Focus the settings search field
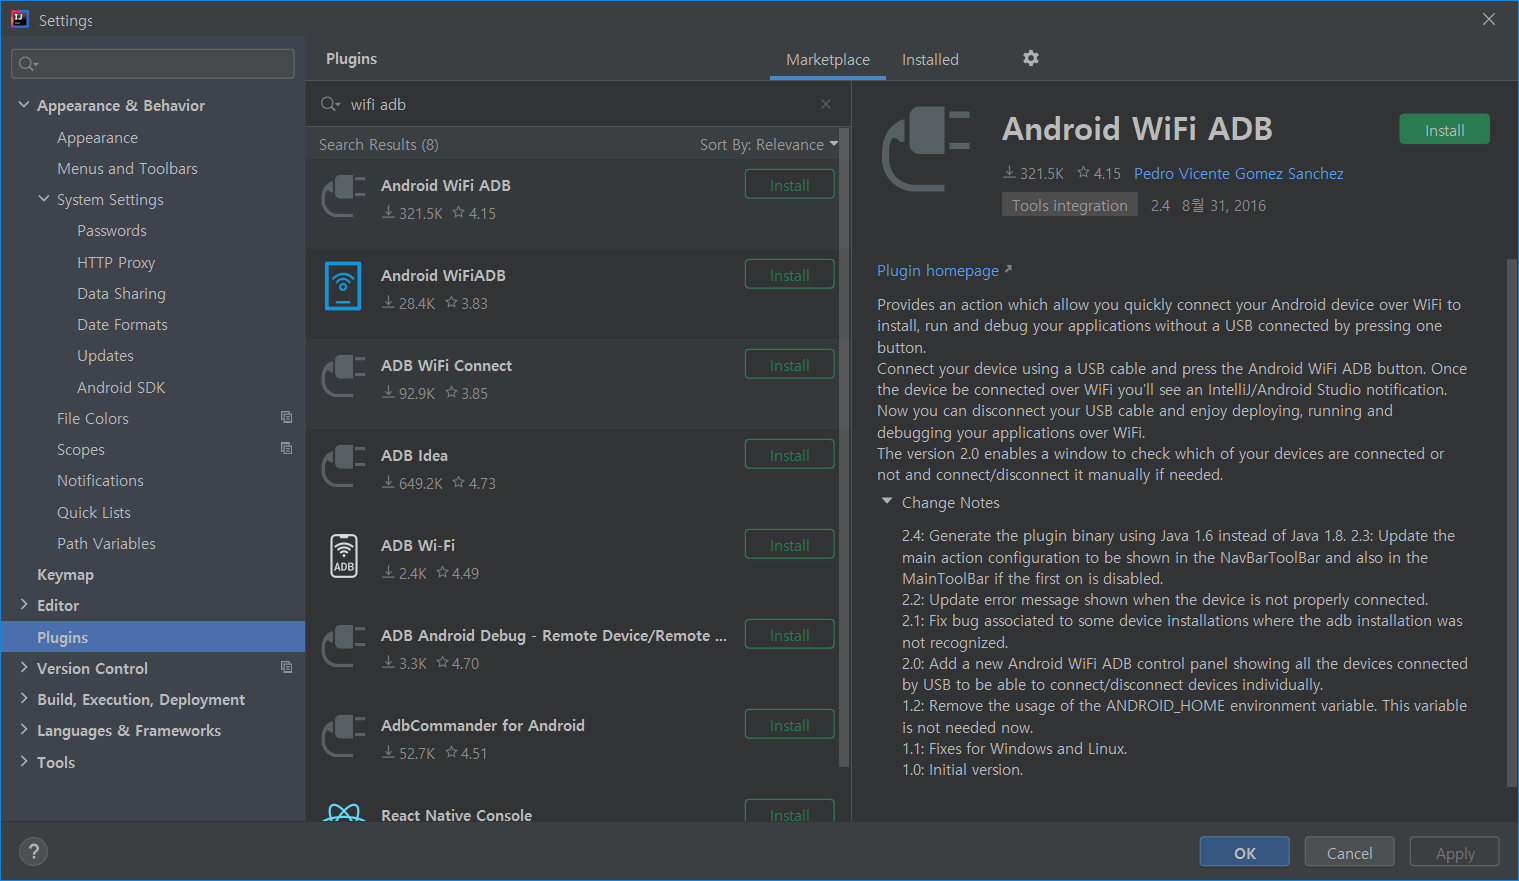The height and width of the screenshot is (881, 1519). point(153,64)
